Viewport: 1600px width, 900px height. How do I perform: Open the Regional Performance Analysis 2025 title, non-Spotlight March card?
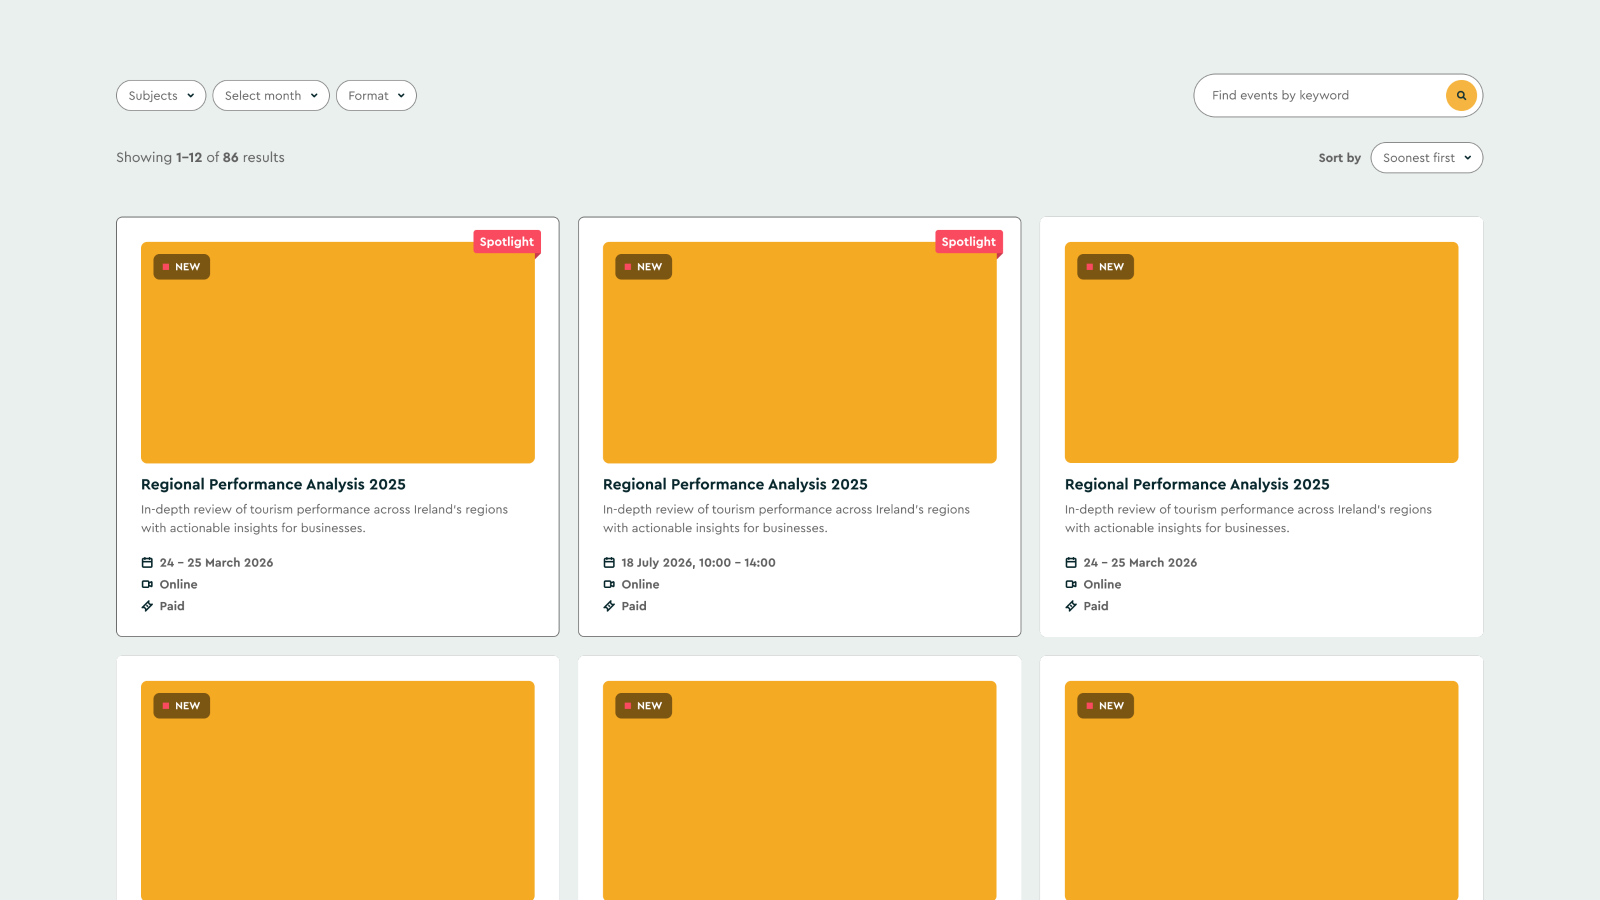1197,485
